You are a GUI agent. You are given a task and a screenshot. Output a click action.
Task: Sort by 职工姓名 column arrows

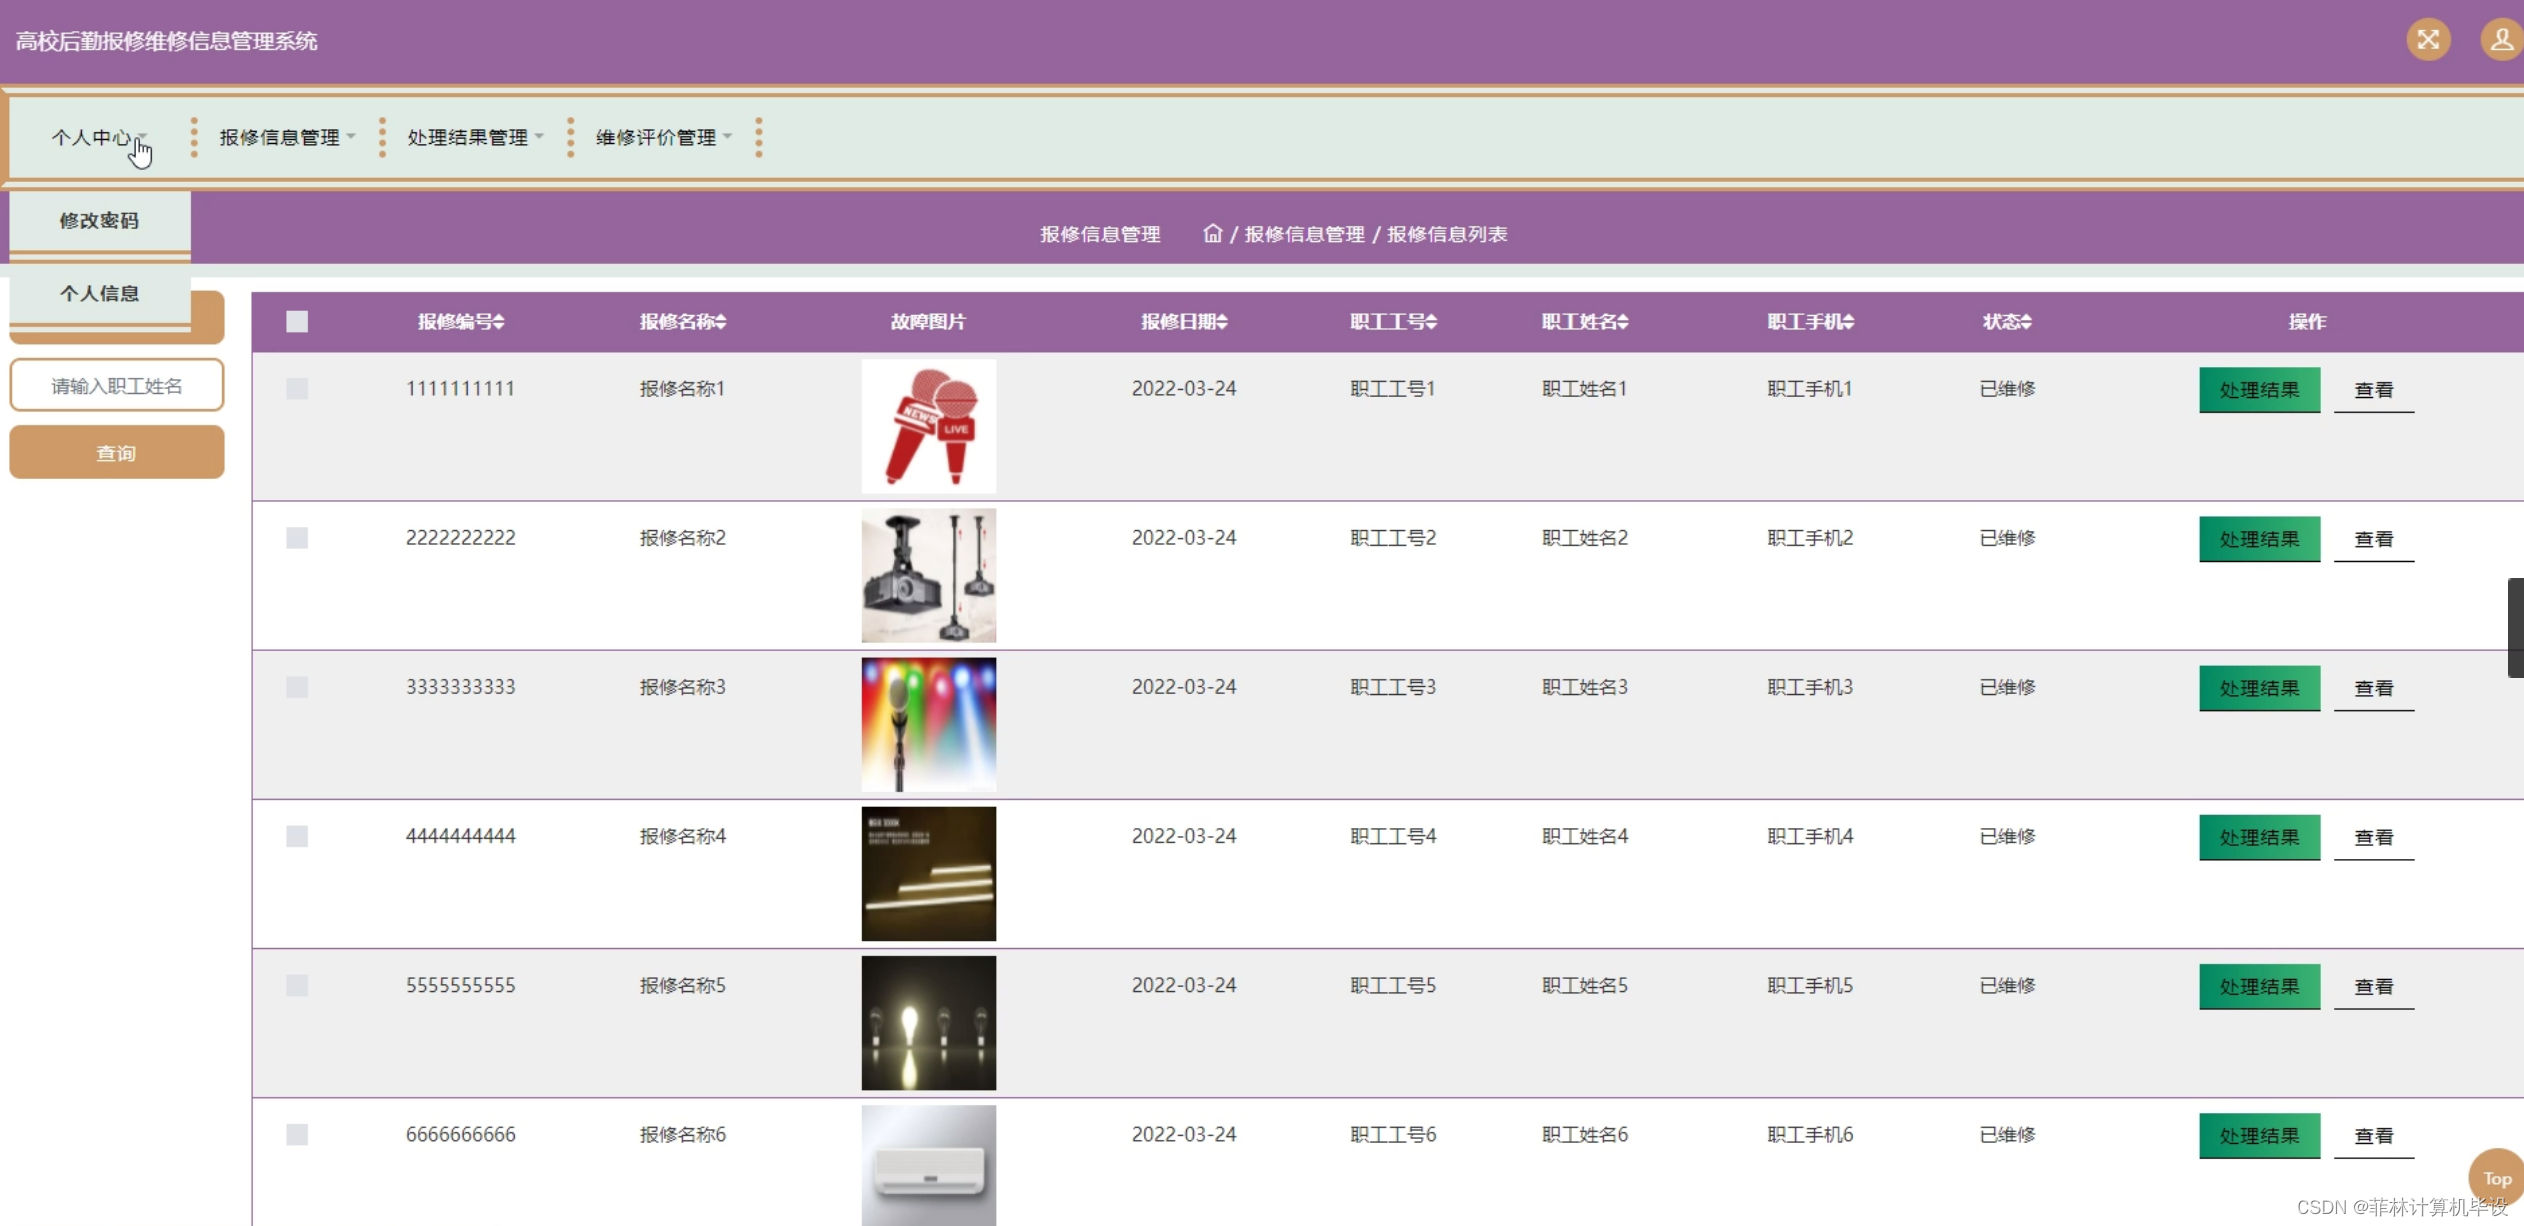[x=1622, y=321]
